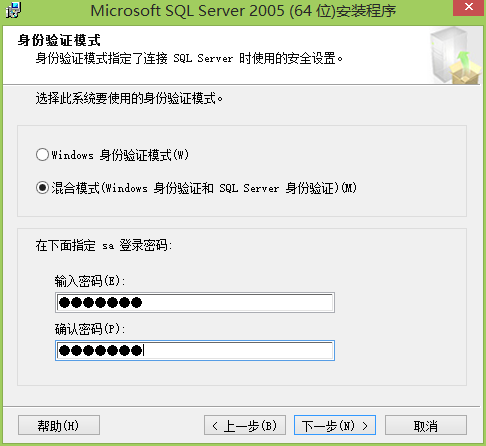Click the window title bar text
The height and width of the screenshot is (446, 486).
[243, 11]
